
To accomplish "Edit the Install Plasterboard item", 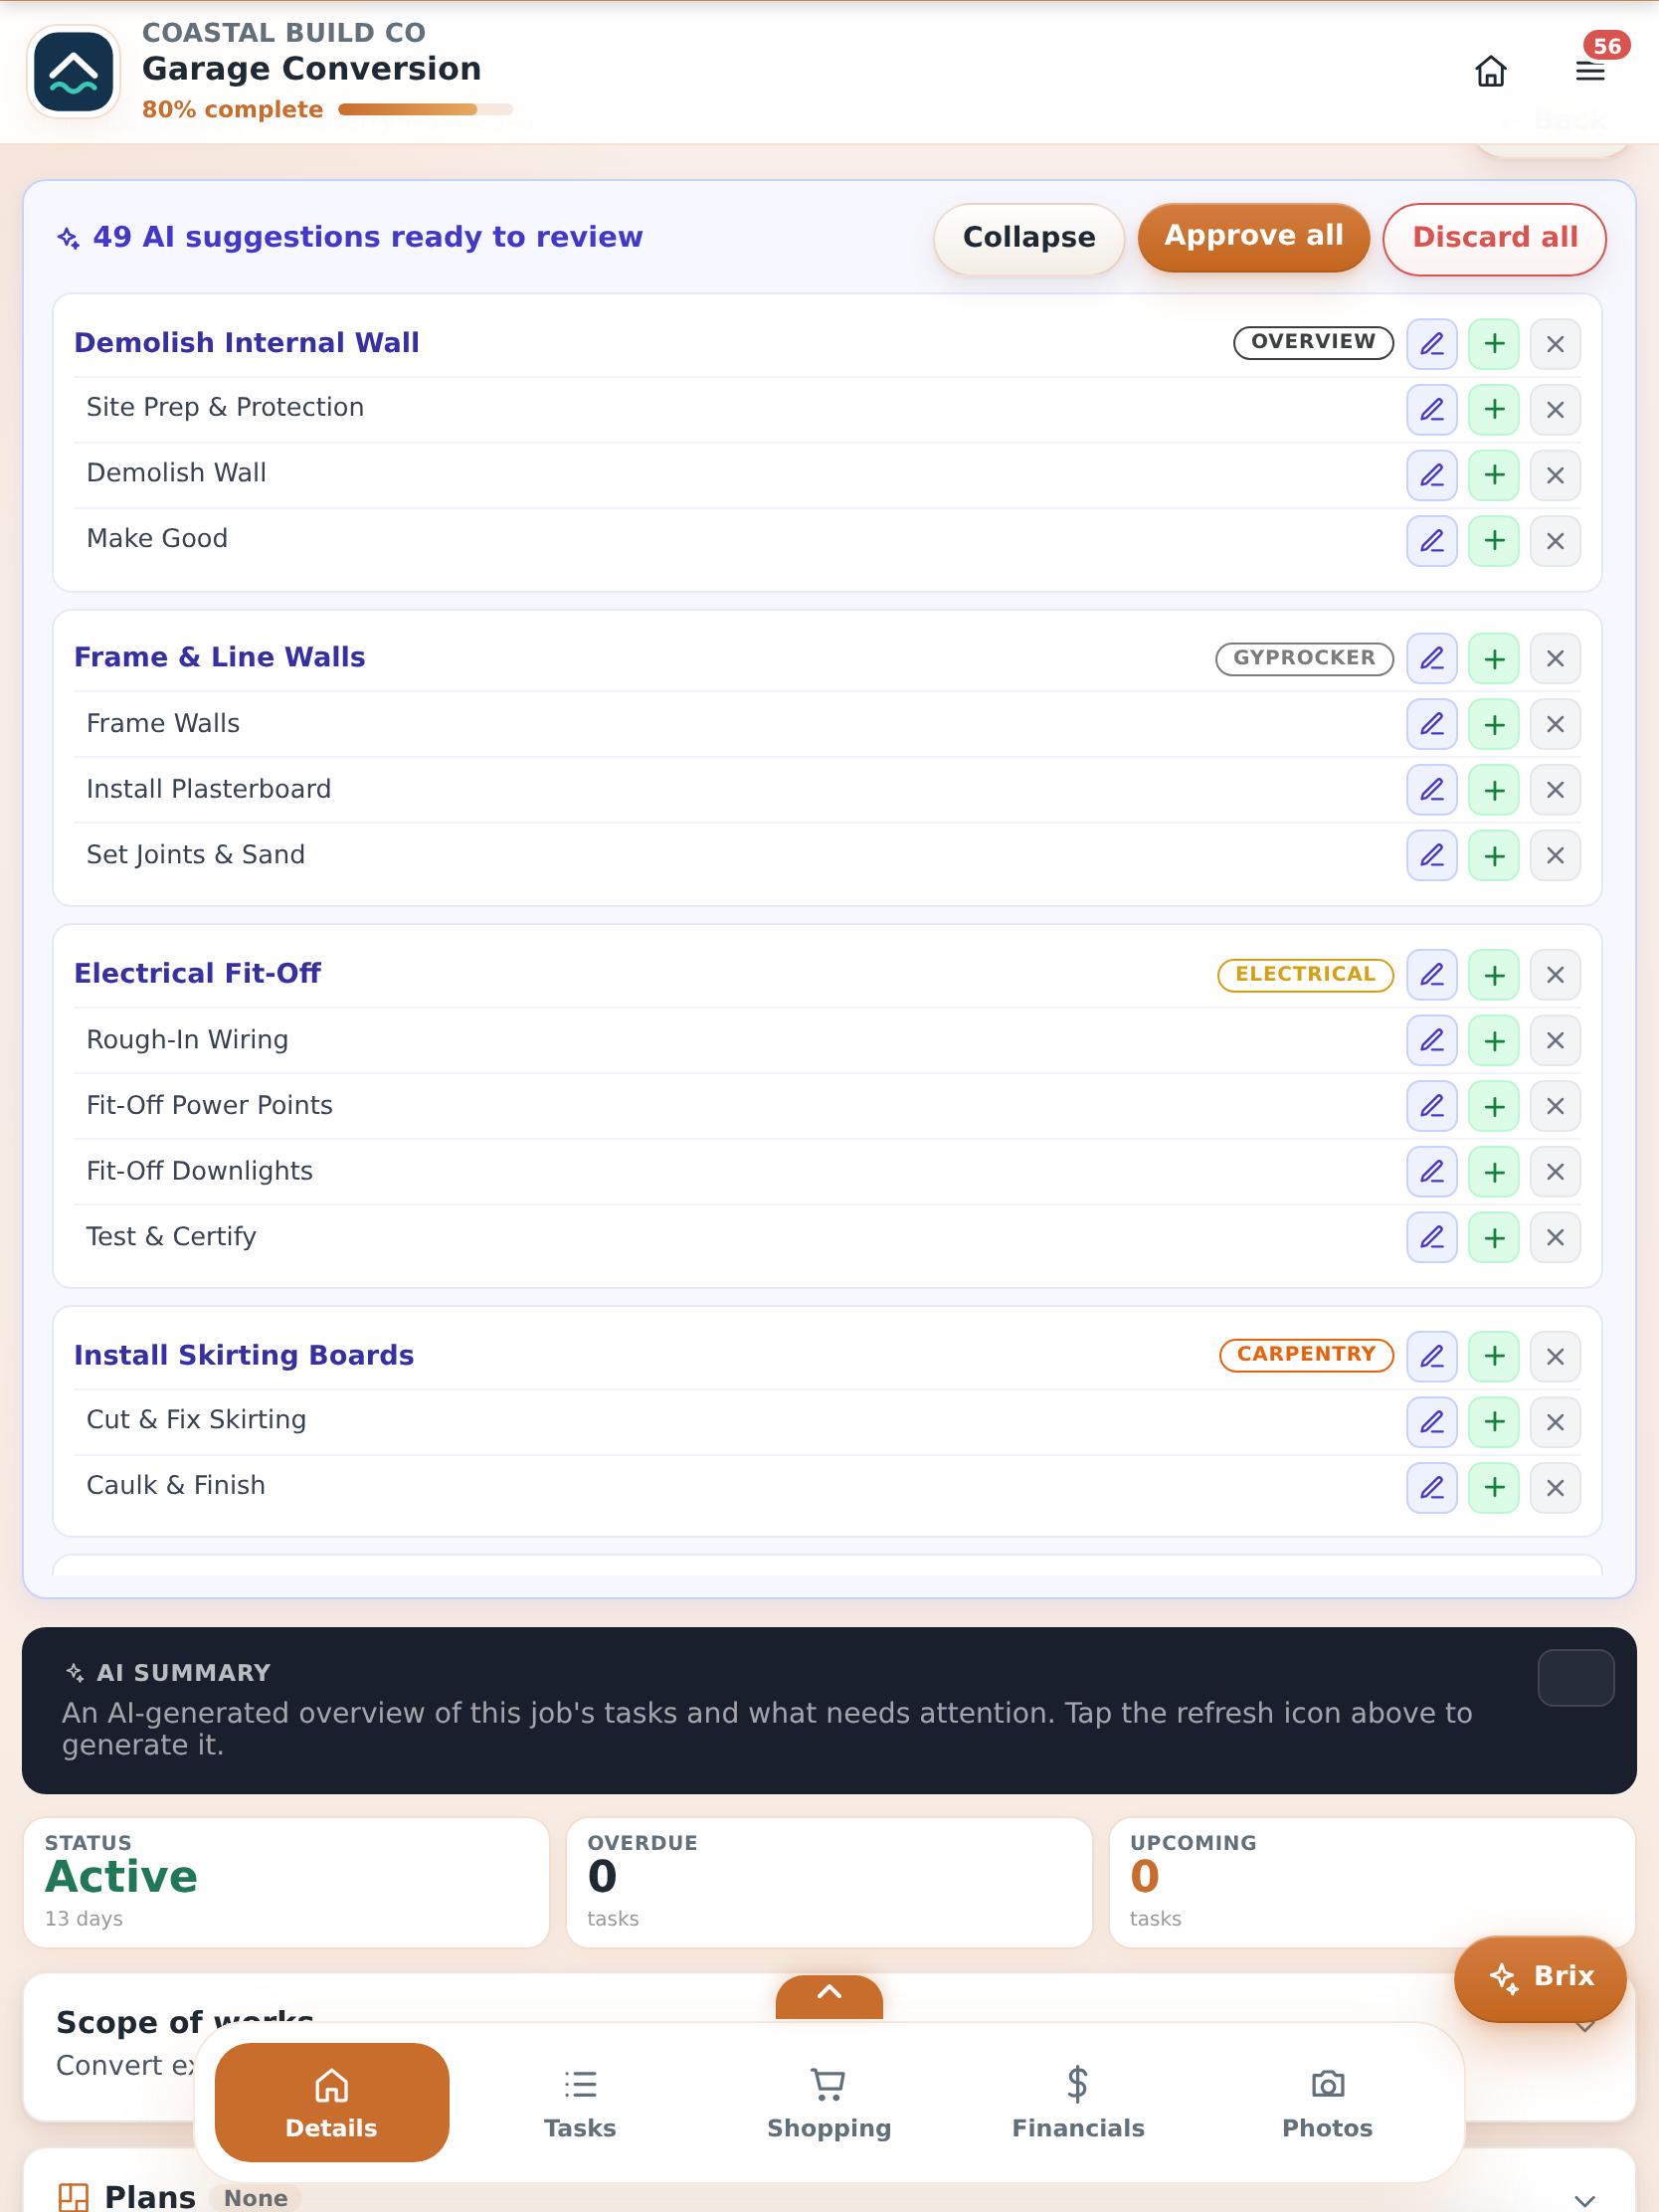I will pyautogui.click(x=1432, y=790).
